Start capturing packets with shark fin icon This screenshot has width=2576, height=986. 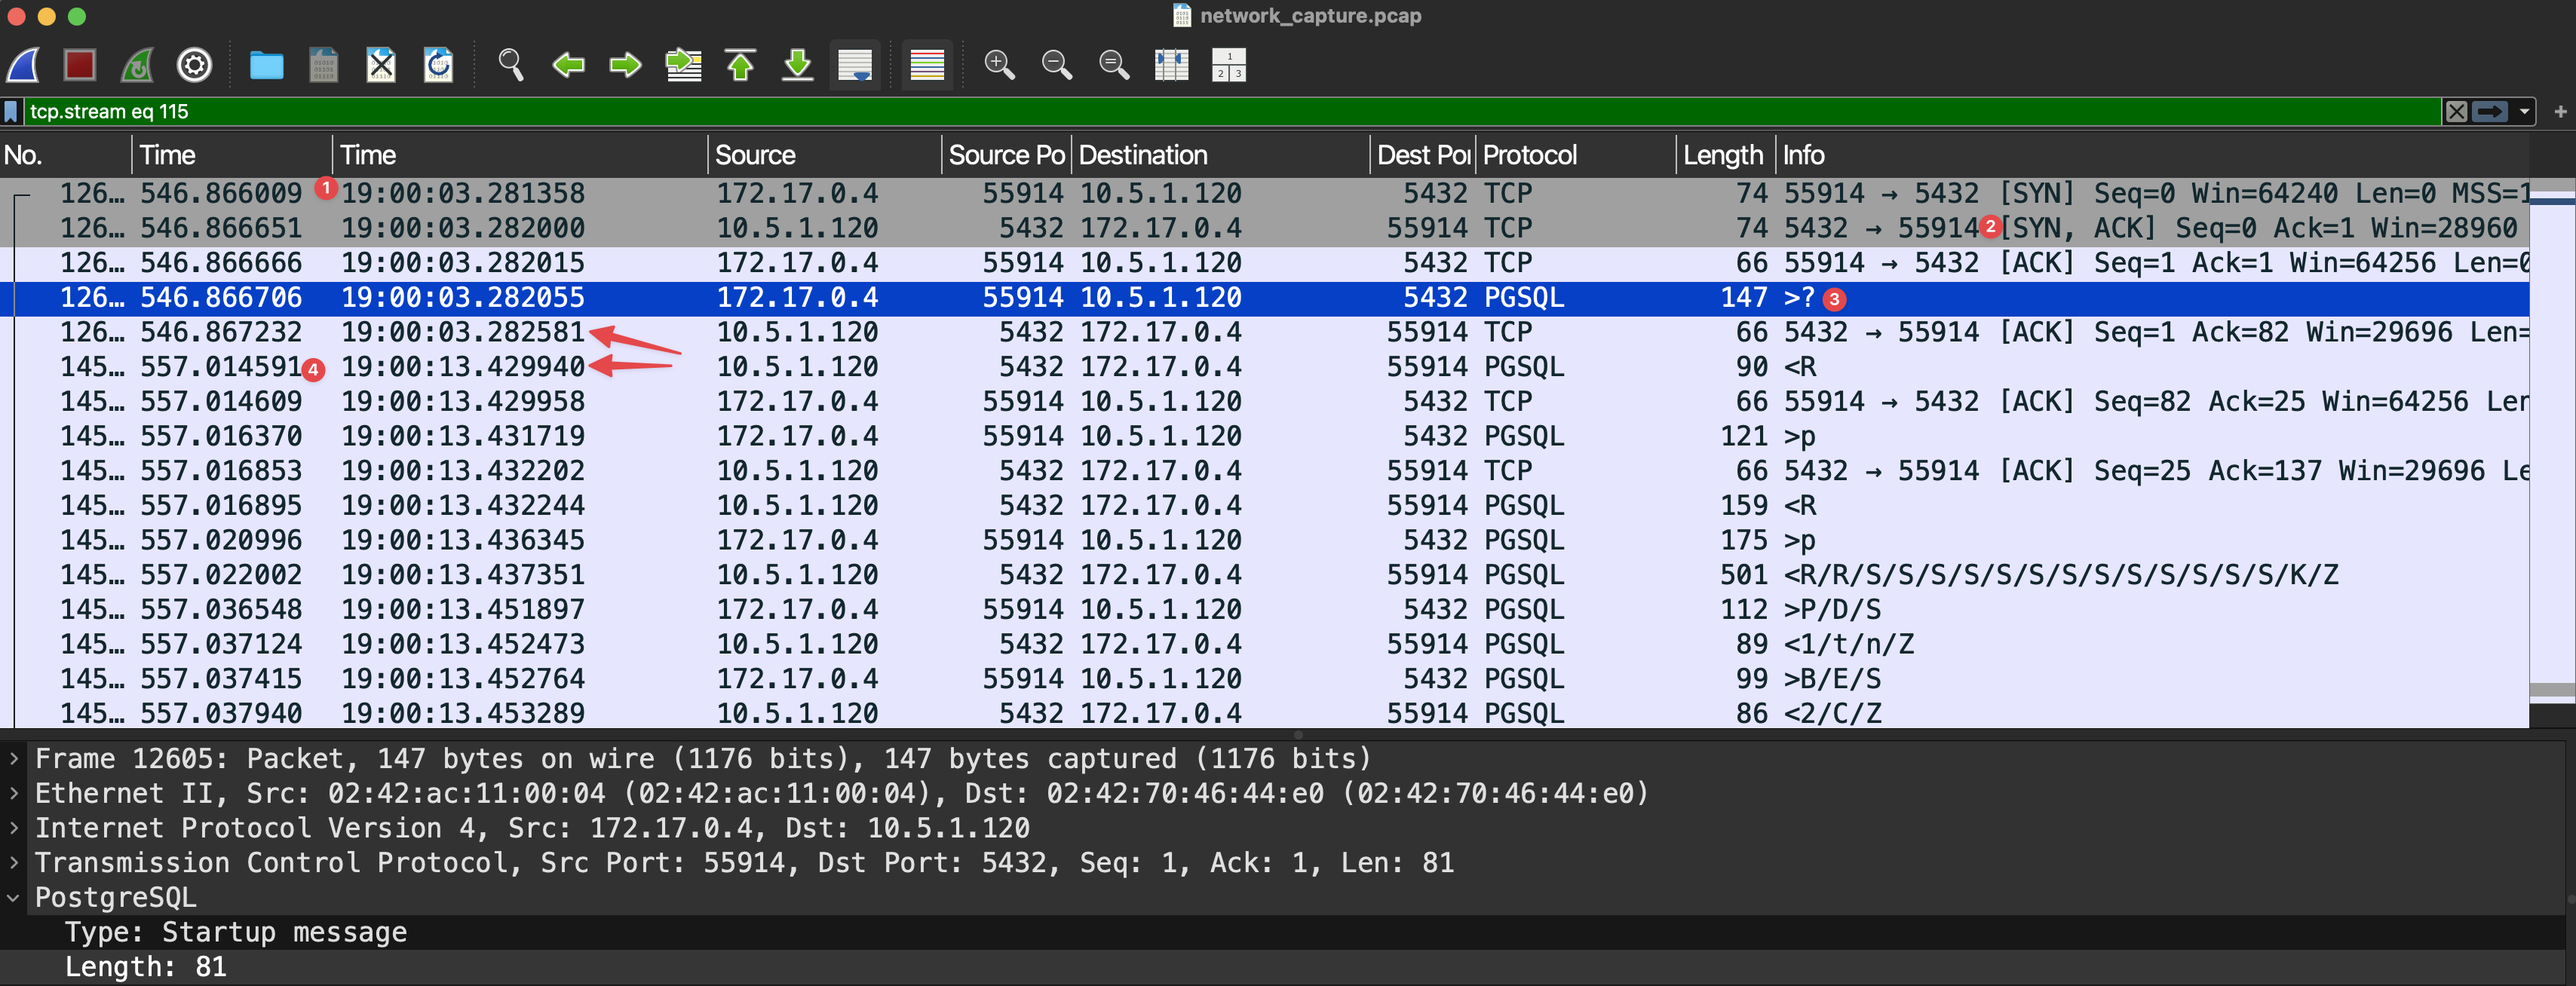pyautogui.click(x=24, y=65)
